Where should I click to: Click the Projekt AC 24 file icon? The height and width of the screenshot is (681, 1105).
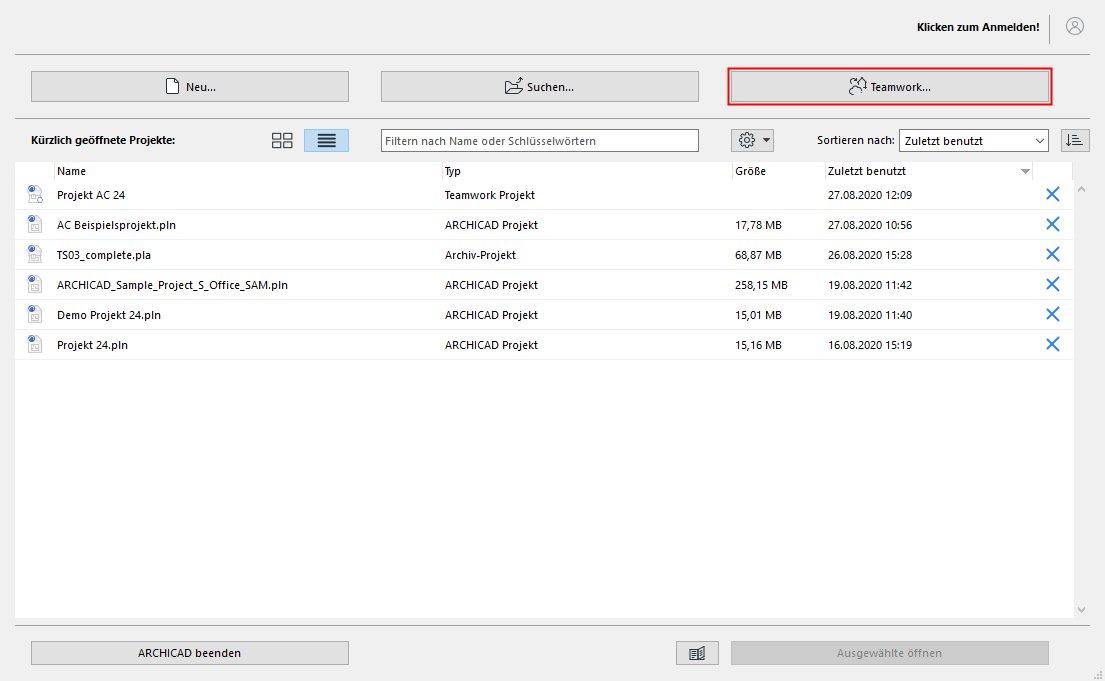click(35, 195)
